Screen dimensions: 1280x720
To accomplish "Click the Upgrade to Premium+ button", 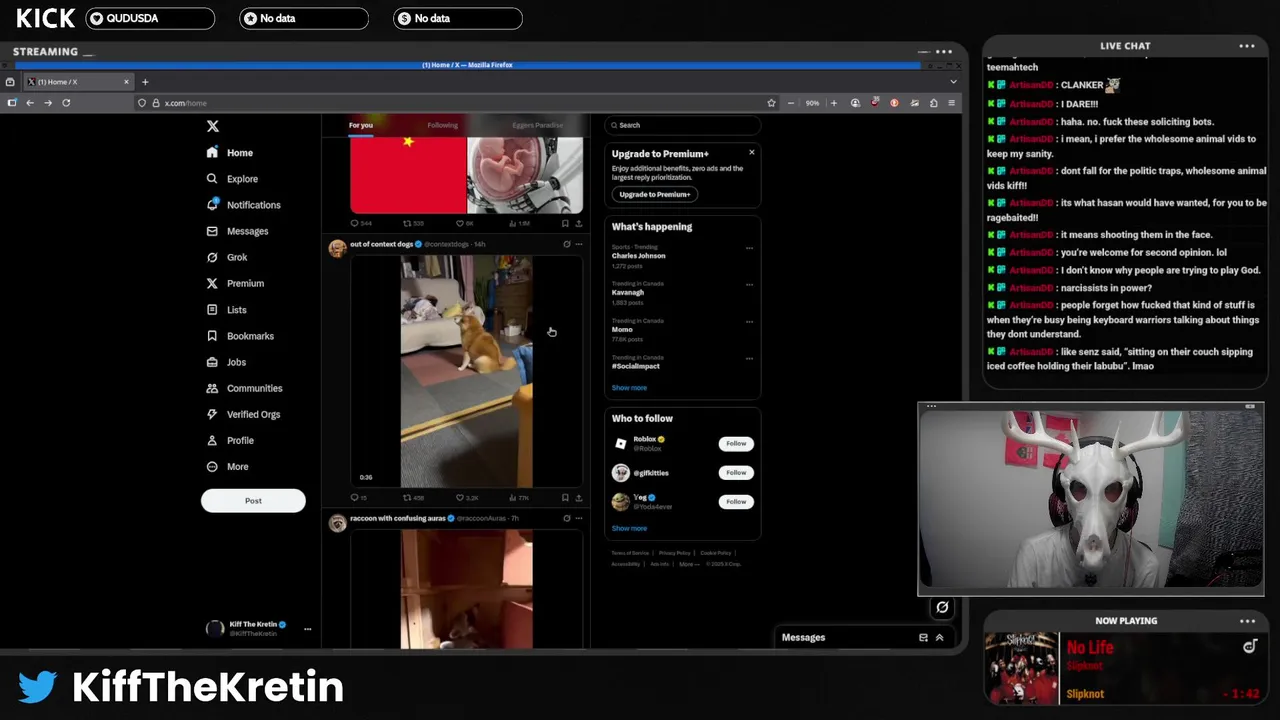I will click(x=655, y=194).
